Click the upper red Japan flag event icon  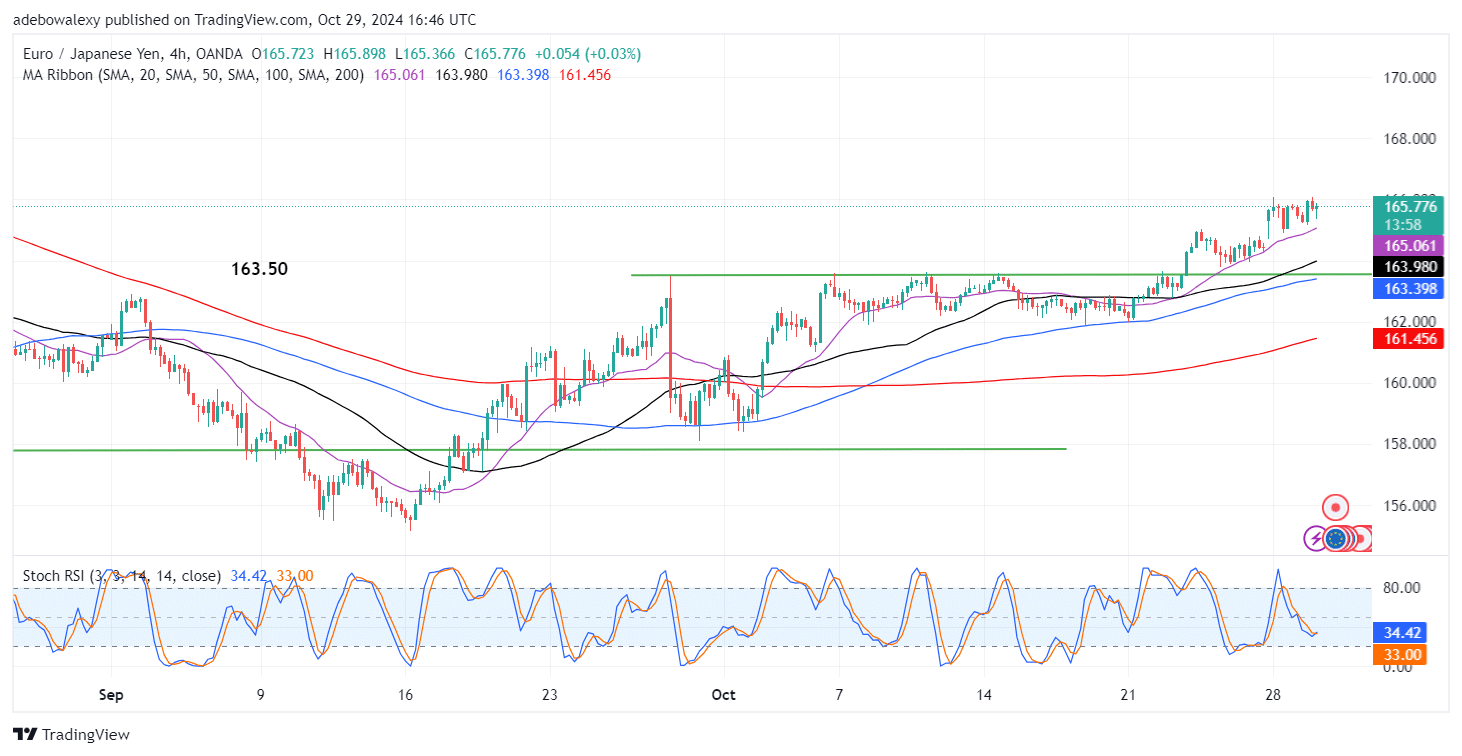point(1336,507)
